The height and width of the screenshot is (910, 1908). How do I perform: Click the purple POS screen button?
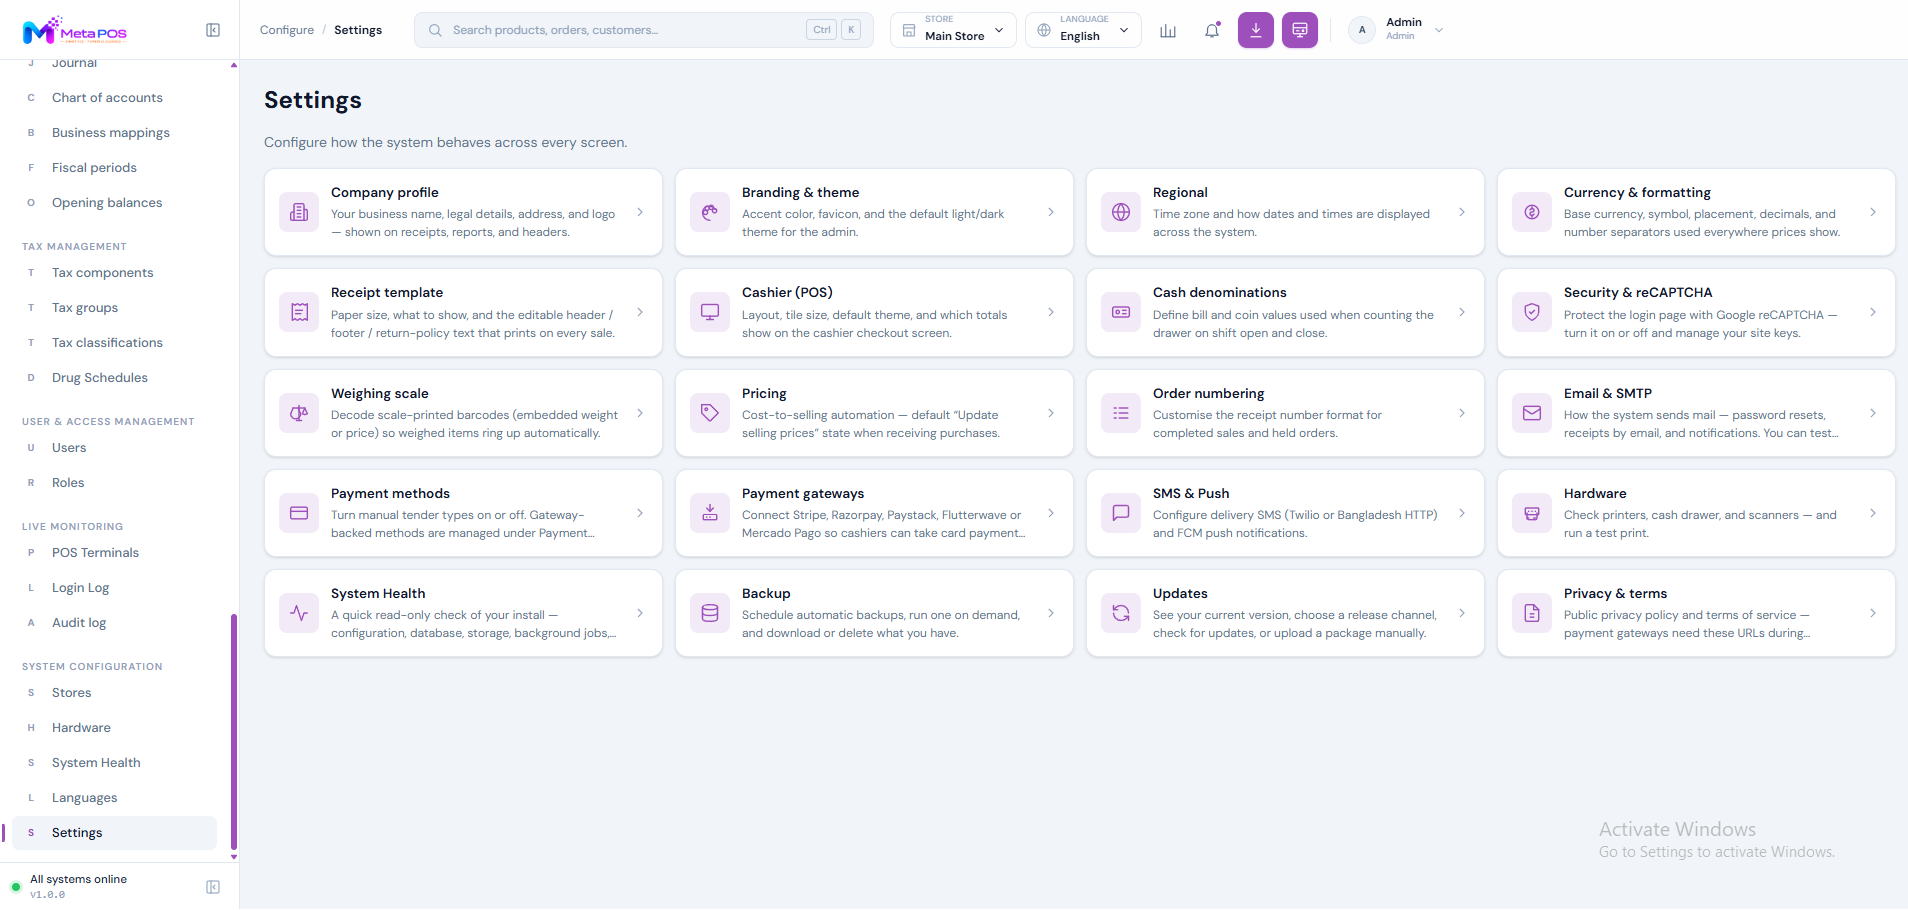tap(1300, 30)
